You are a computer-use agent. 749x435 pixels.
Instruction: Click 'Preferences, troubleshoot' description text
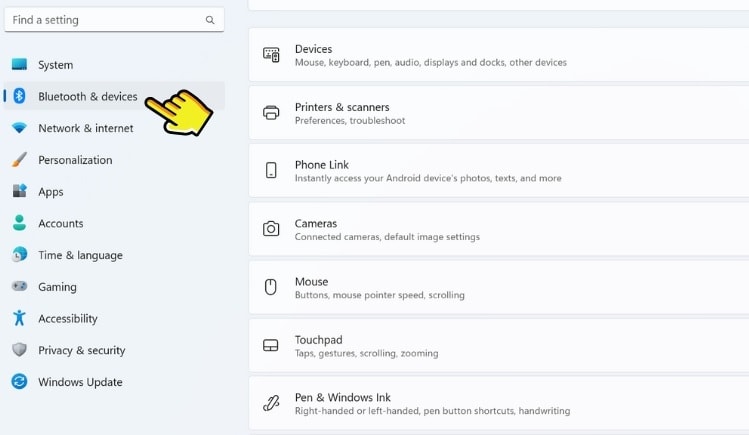(x=350, y=121)
